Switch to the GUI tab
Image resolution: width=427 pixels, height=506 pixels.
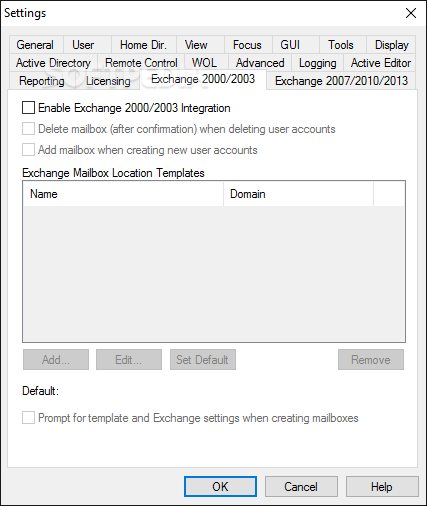(x=295, y=45)
